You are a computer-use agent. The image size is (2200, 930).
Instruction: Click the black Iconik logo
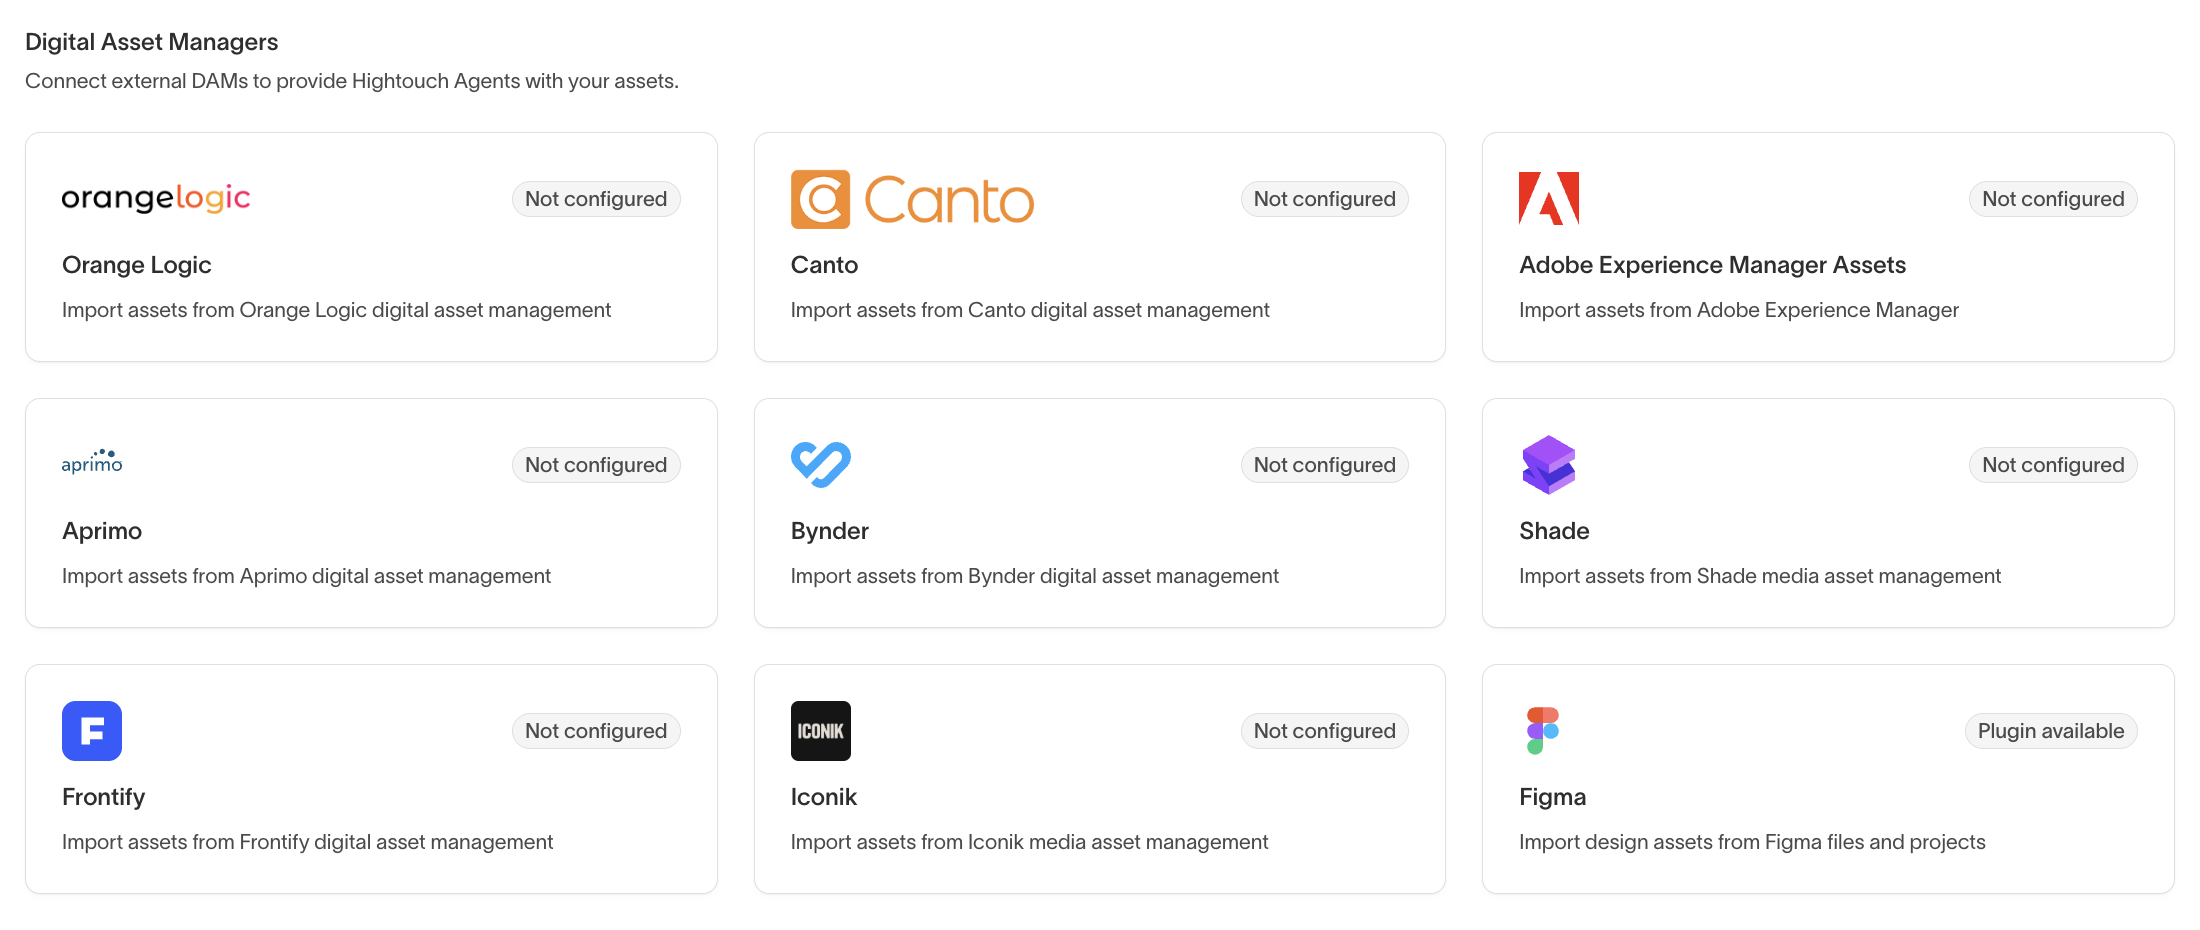click(821, 731)
